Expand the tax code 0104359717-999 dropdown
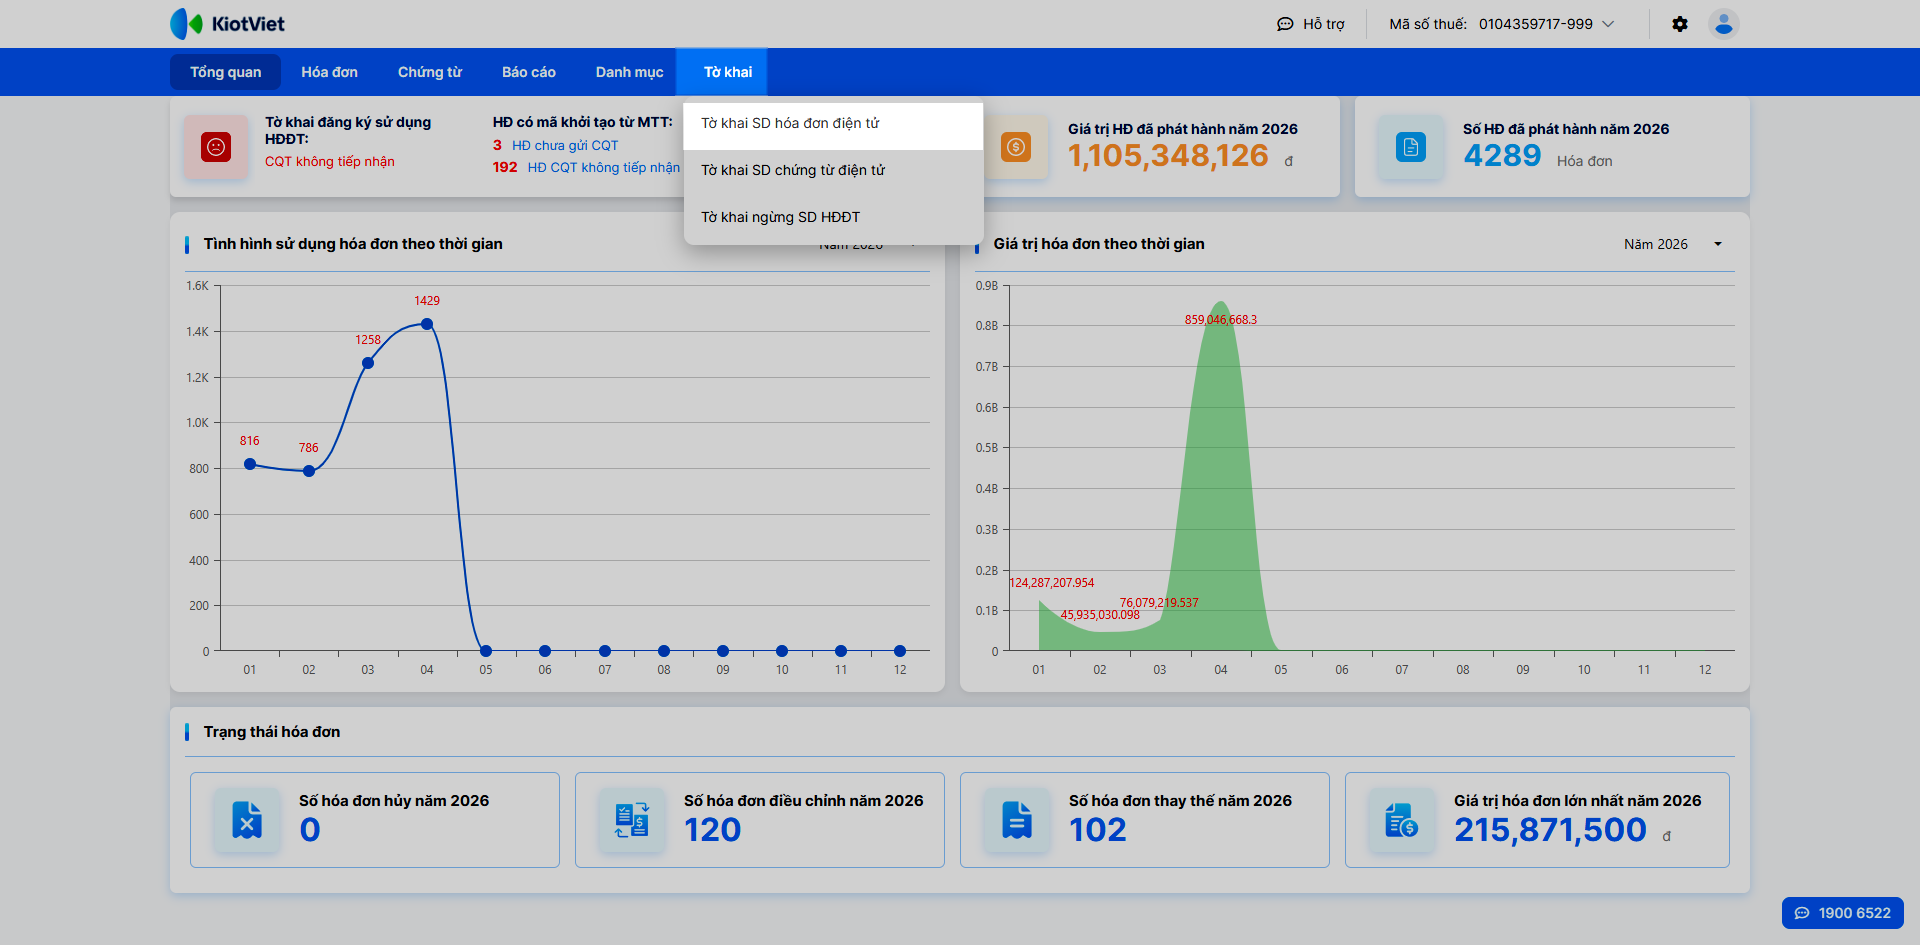 tap(1608, 24)
